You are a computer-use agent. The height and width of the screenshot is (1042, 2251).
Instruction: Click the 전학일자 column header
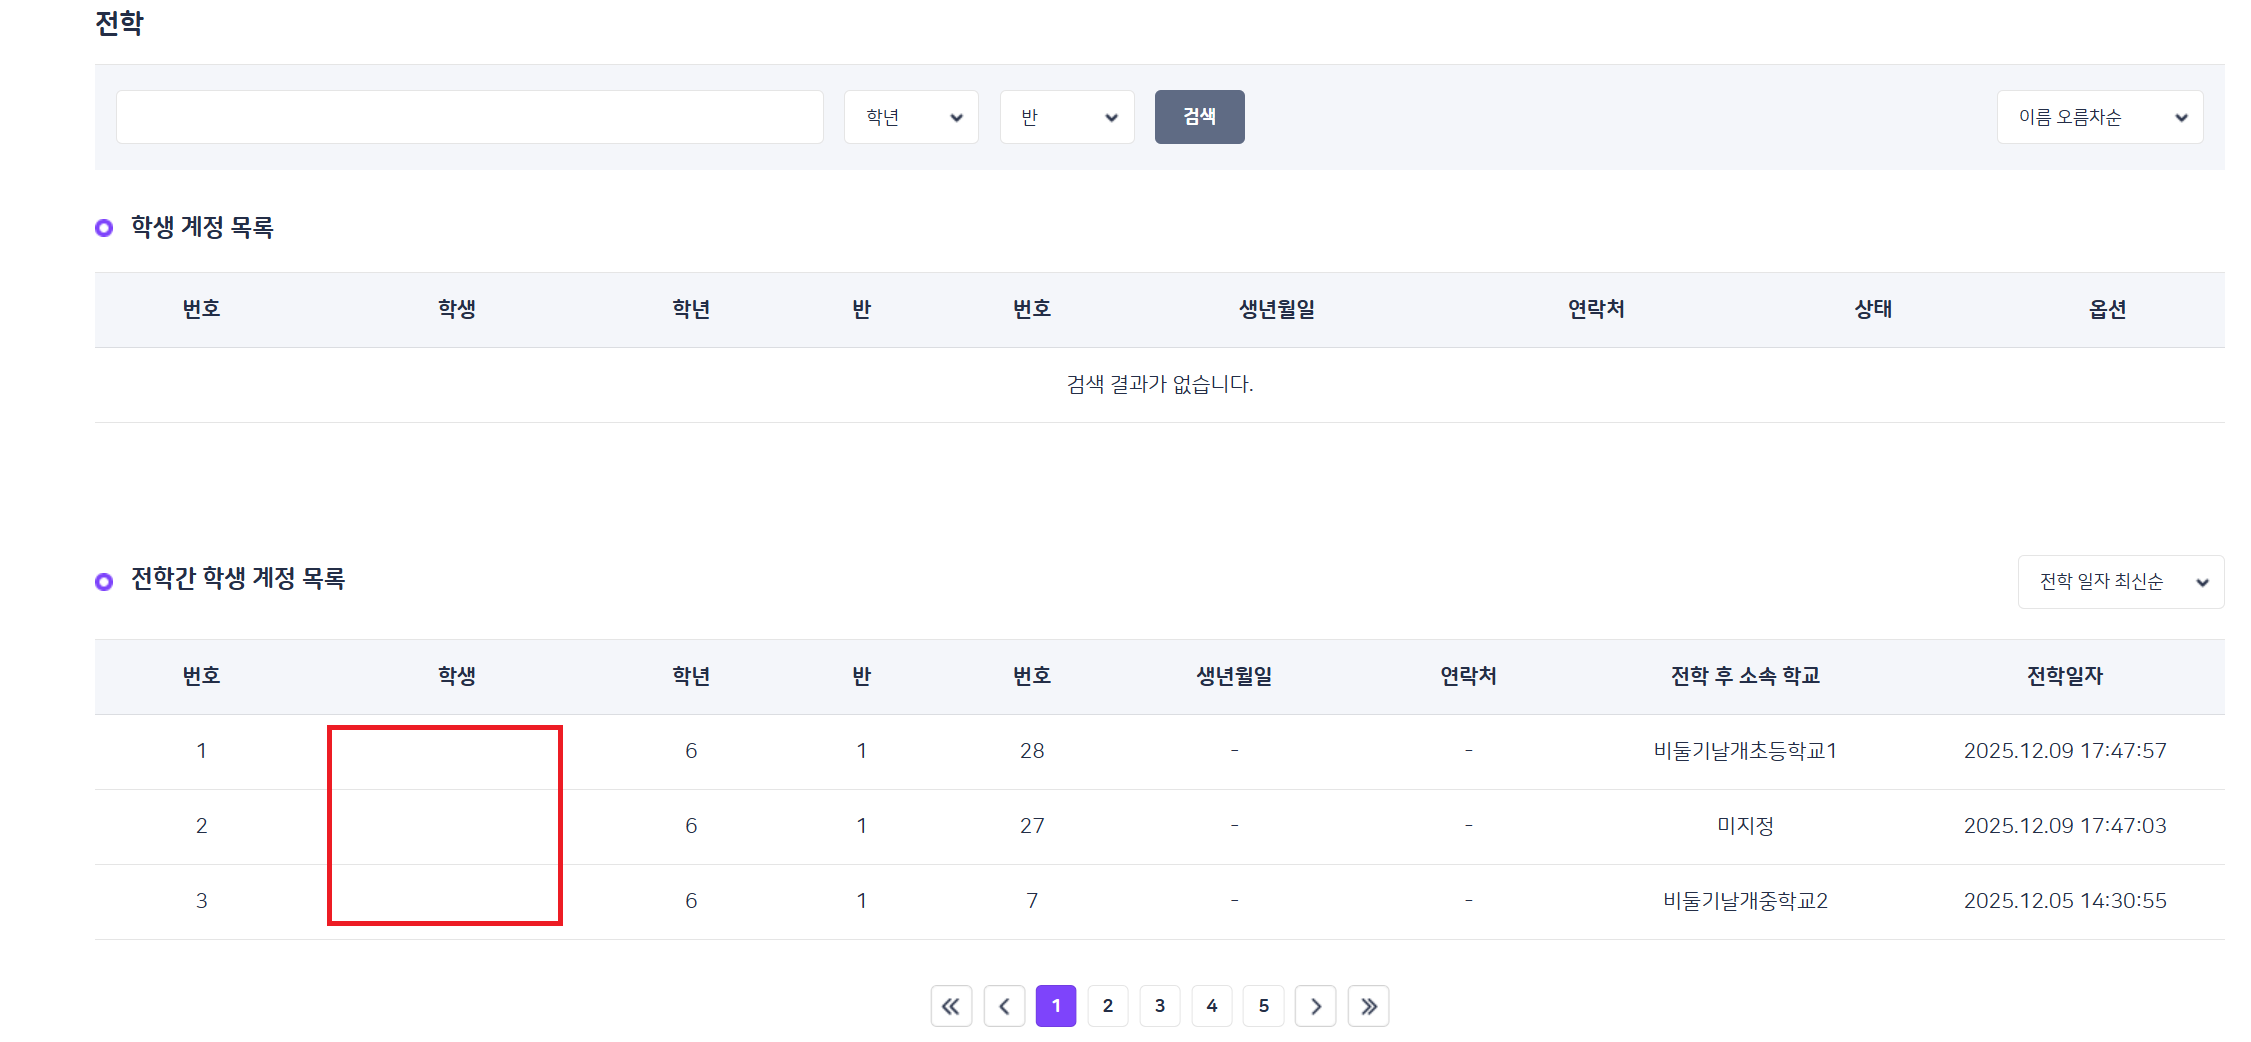(2065, 676)
